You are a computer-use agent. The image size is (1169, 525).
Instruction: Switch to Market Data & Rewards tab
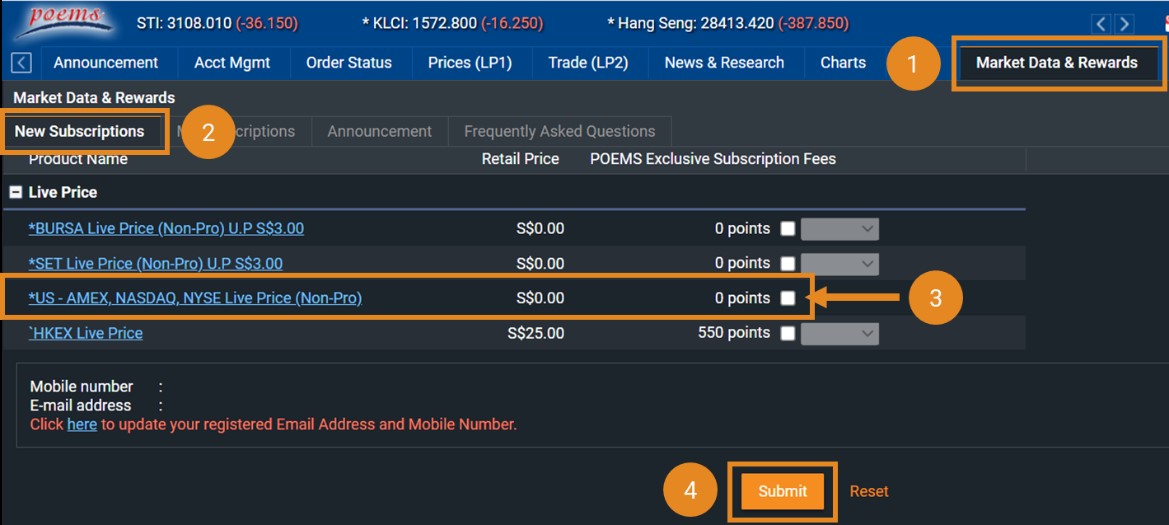click(1056, 63)
